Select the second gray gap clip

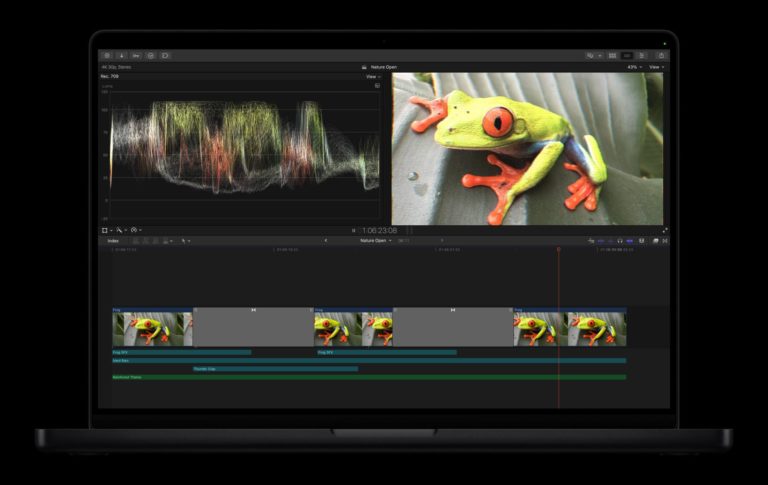453,327
